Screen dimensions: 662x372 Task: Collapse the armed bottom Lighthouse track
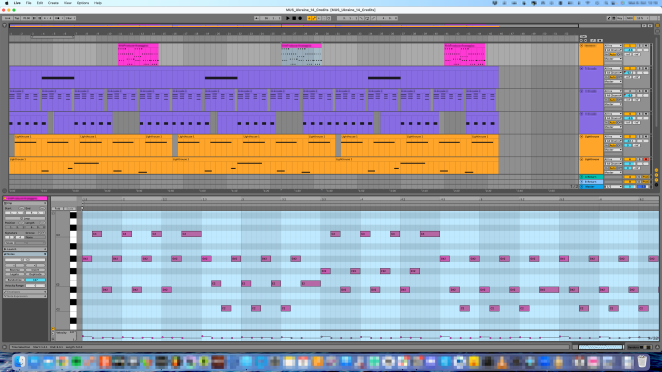pyautogui.click(x=581, y=160)
